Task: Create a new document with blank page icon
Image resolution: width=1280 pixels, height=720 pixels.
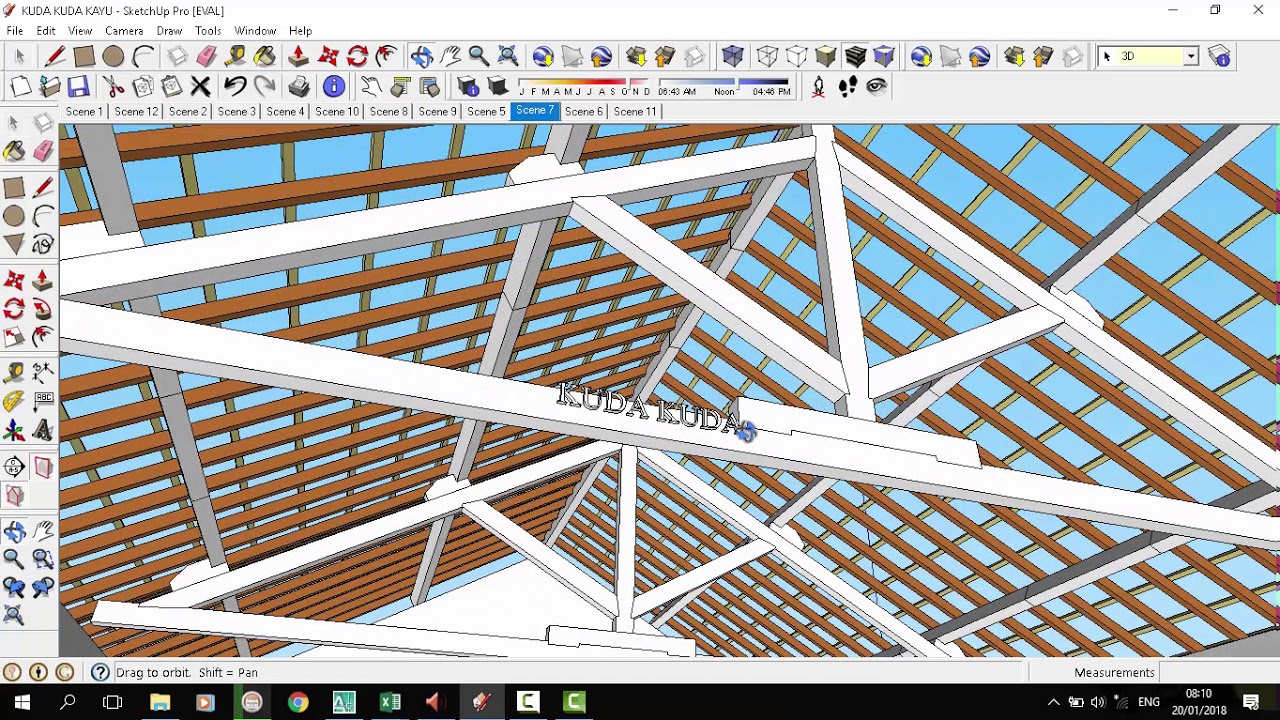Action: (20, 86)
